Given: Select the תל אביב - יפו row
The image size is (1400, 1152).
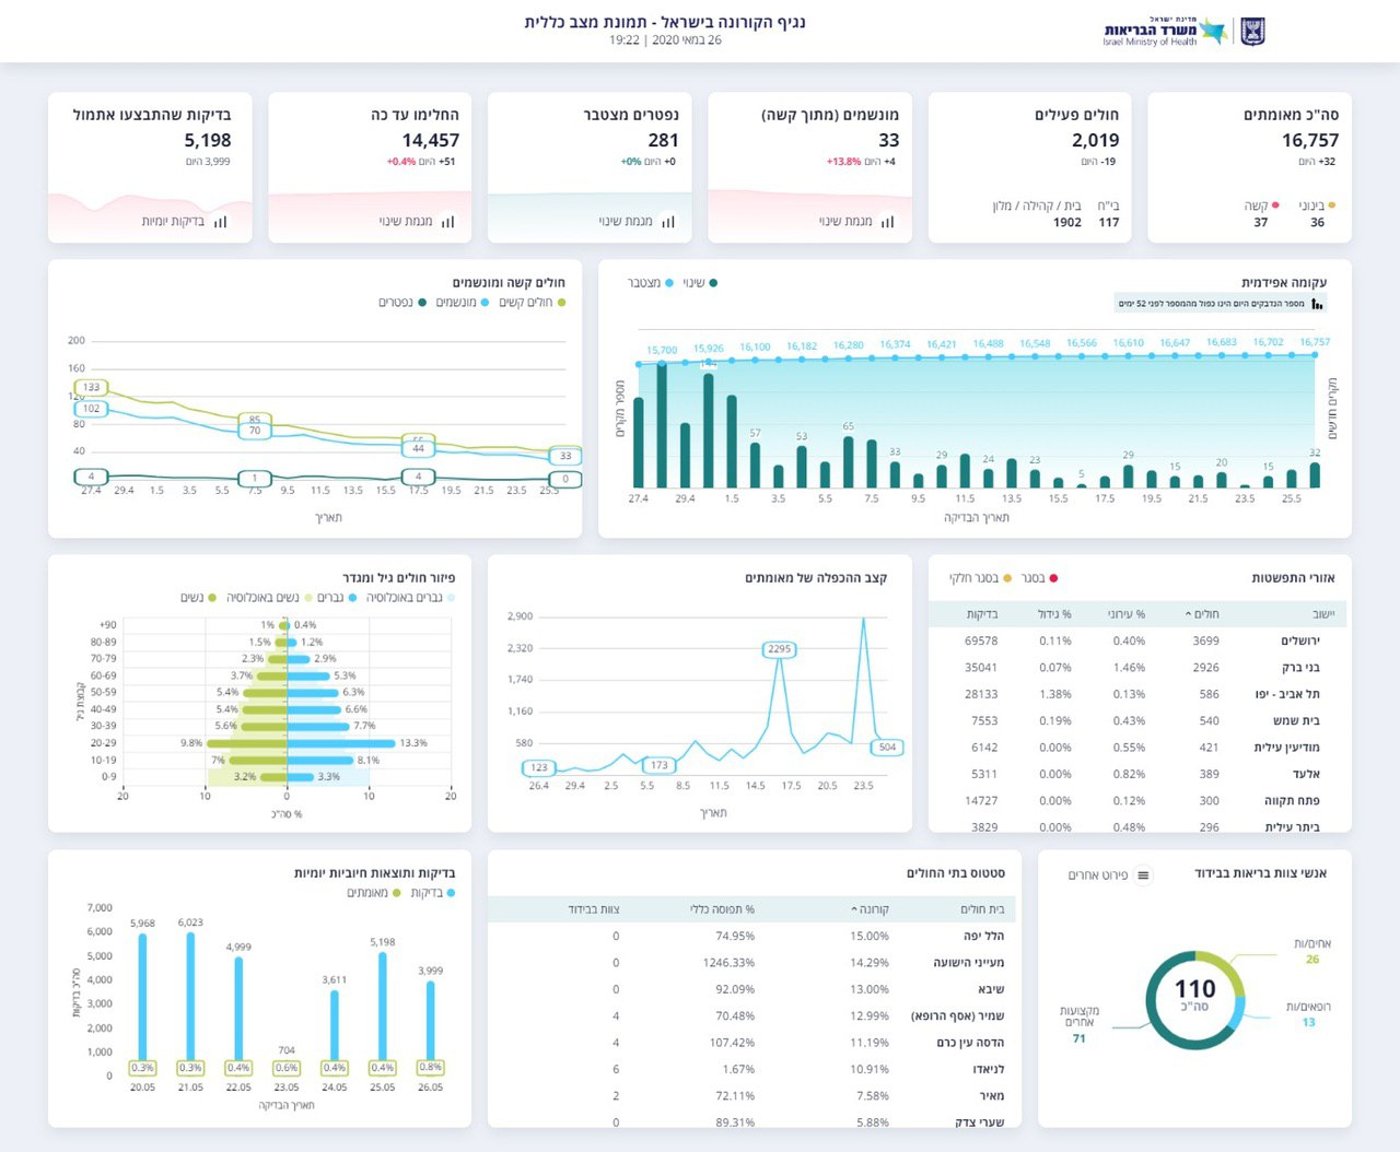Looking at the screenshot, I should [x=1139, y=694].
